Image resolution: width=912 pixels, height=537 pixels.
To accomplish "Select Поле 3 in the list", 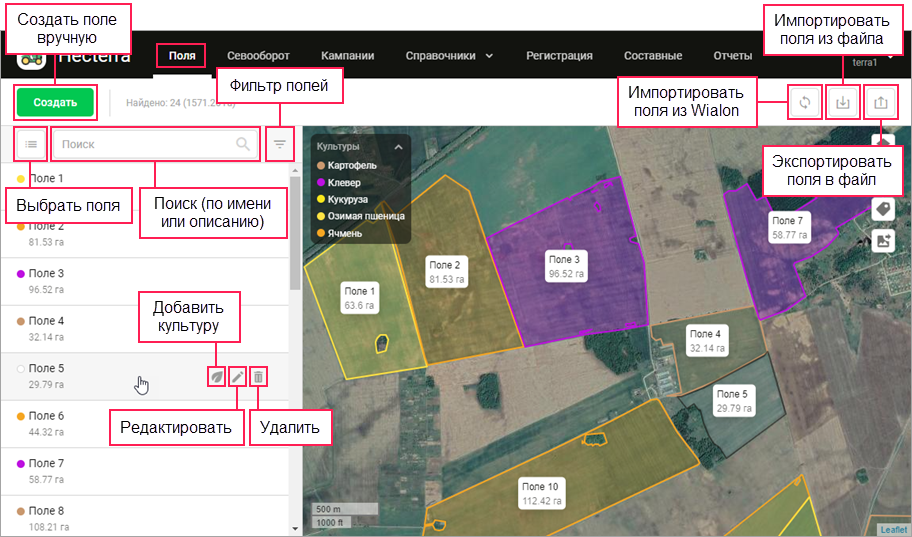I will [144, 281].
